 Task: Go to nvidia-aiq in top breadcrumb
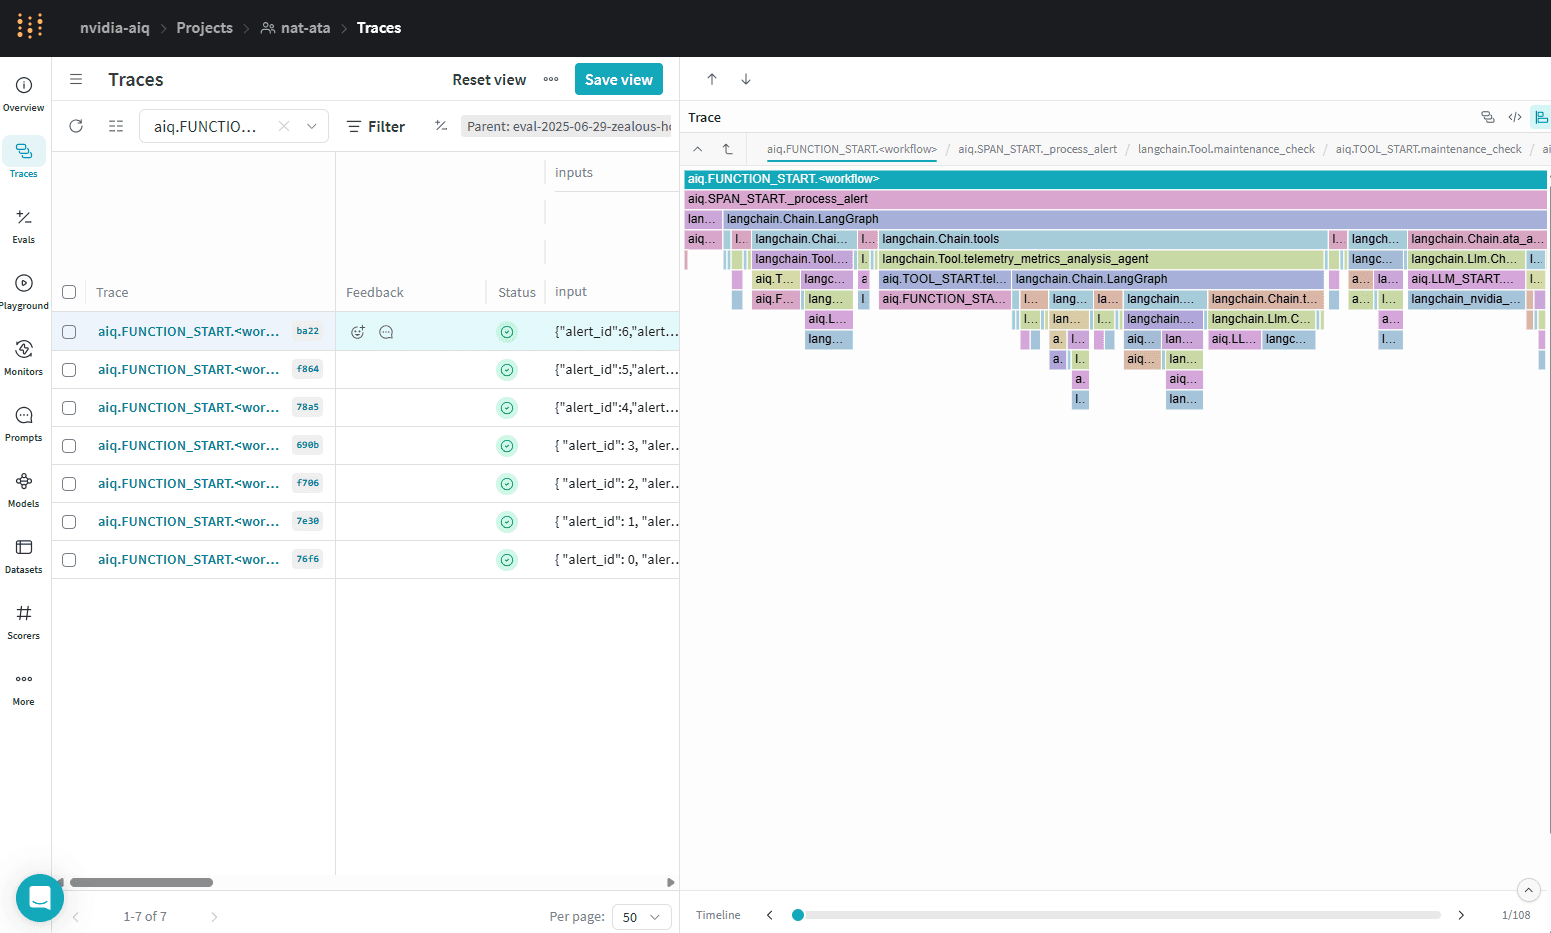115,28
